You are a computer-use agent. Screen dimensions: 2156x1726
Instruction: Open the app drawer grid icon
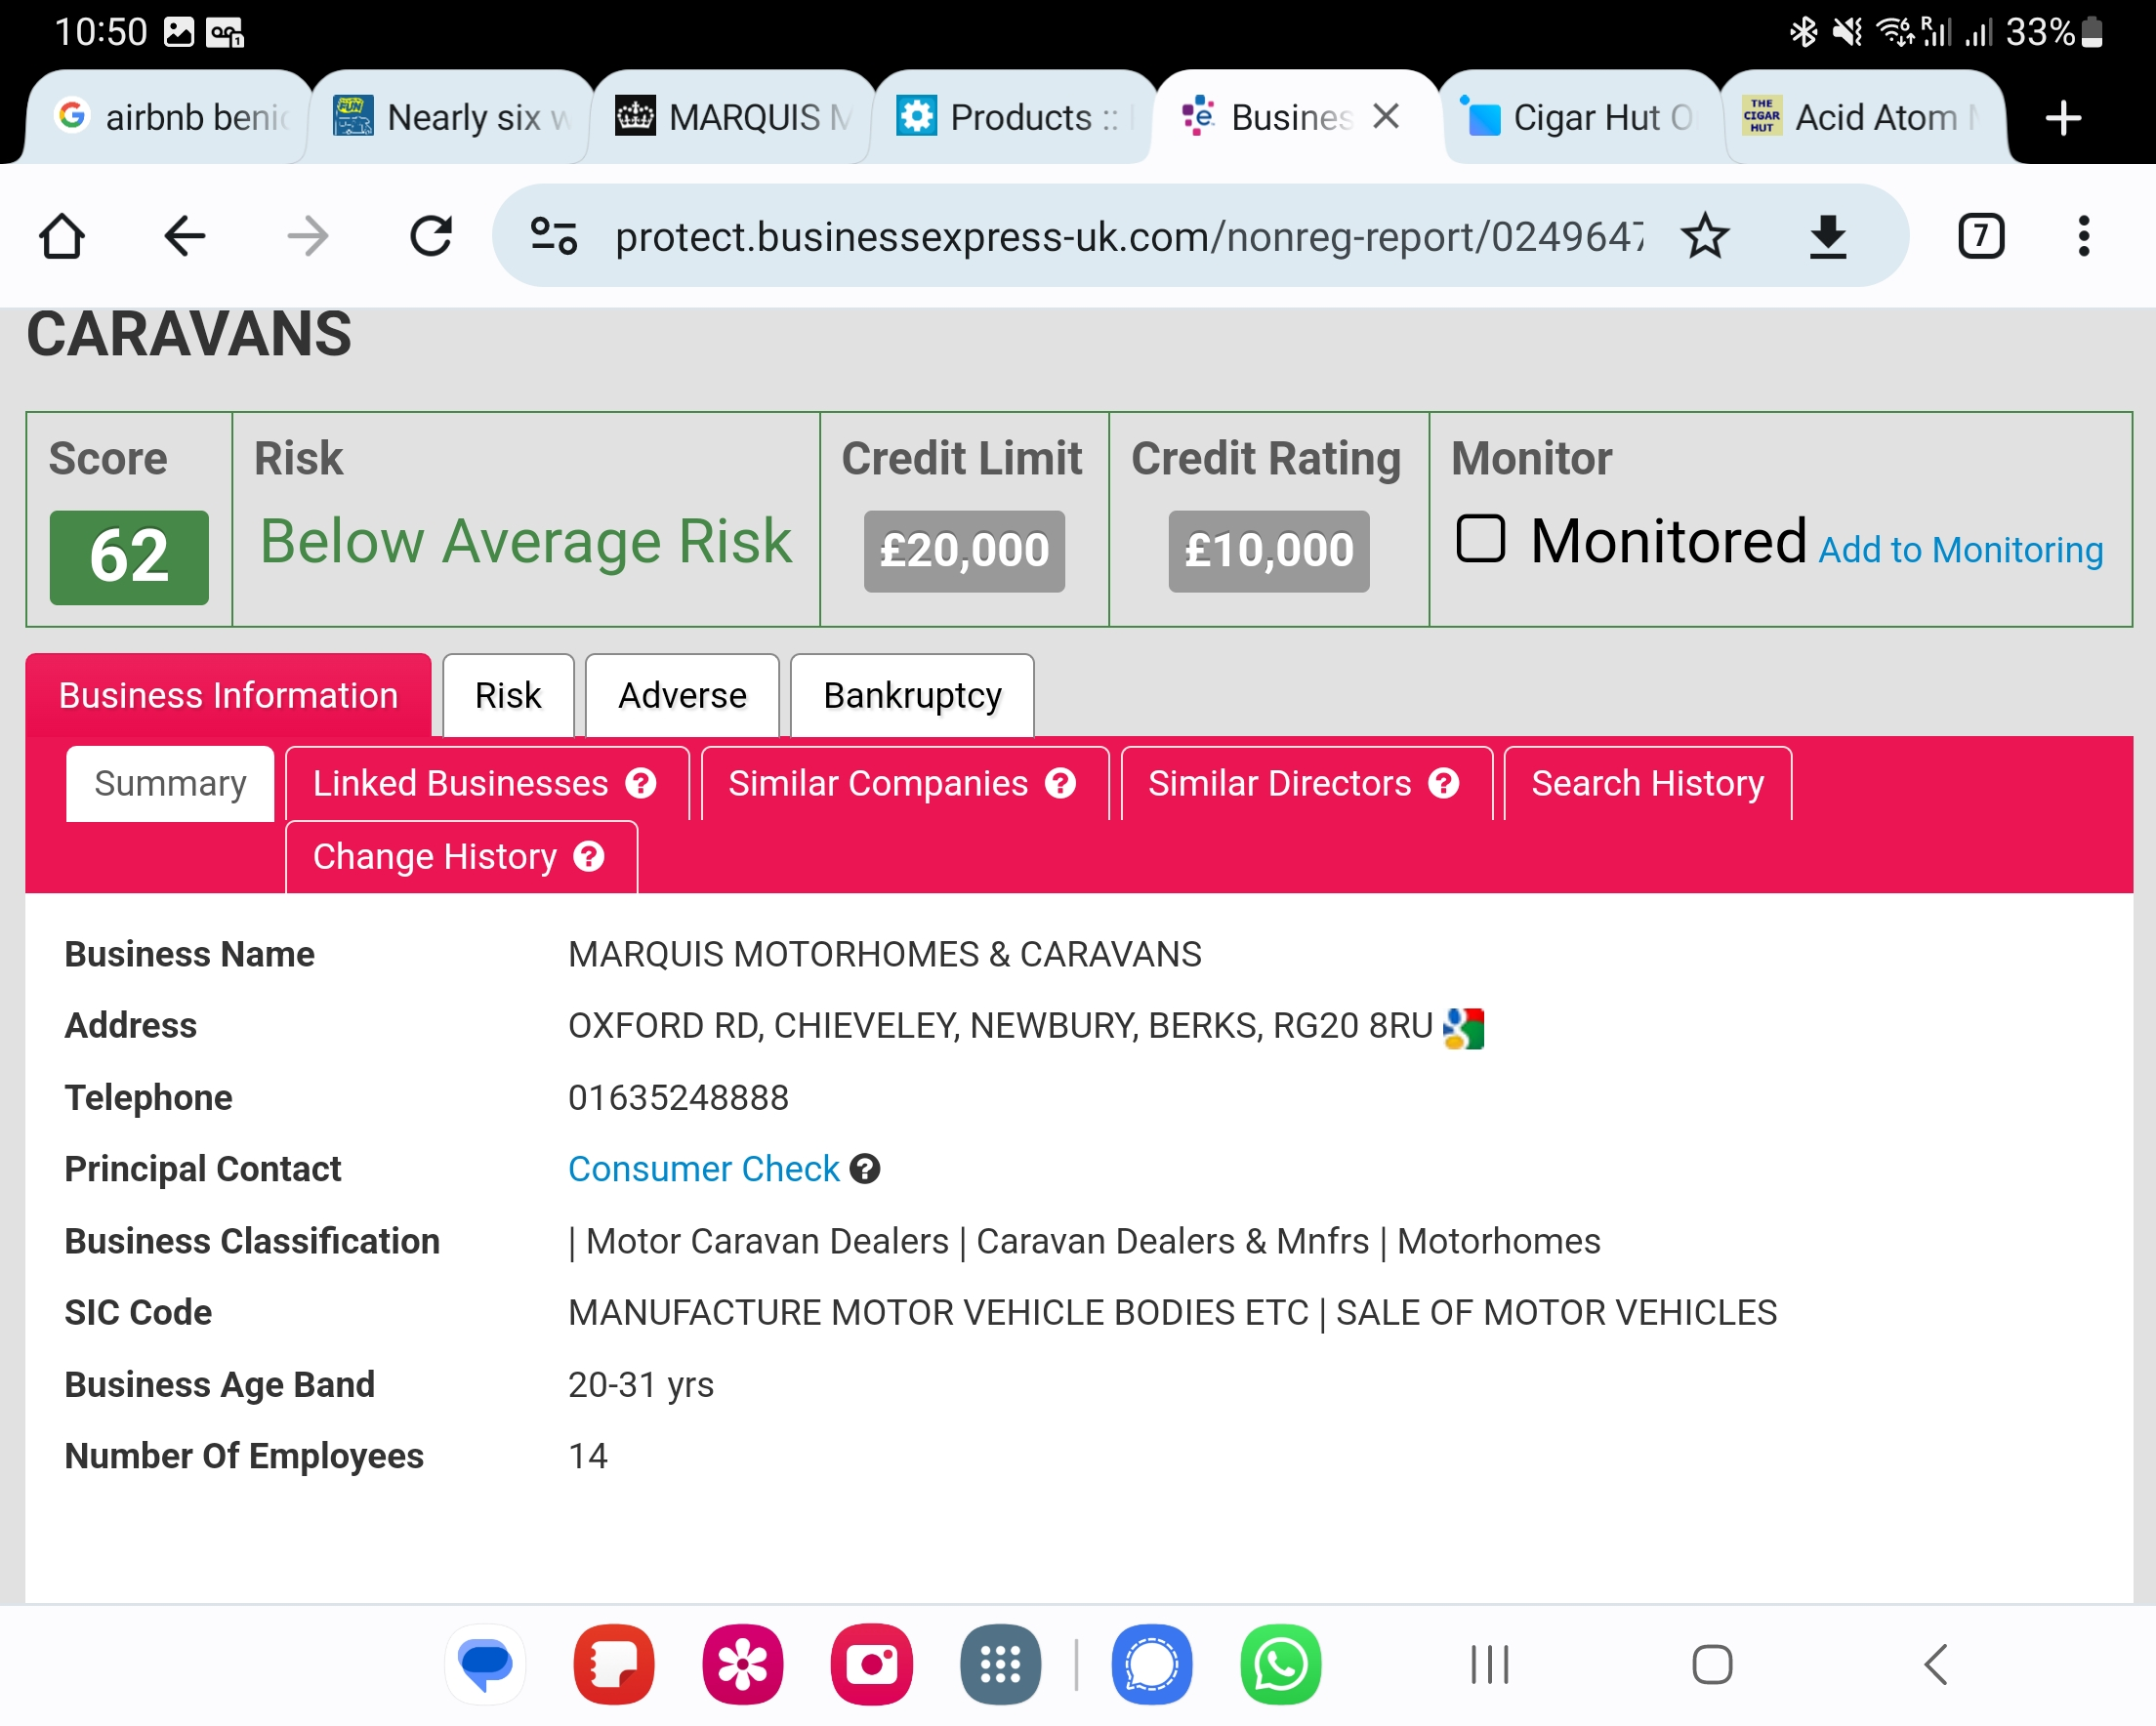tap(1000, 1665)
